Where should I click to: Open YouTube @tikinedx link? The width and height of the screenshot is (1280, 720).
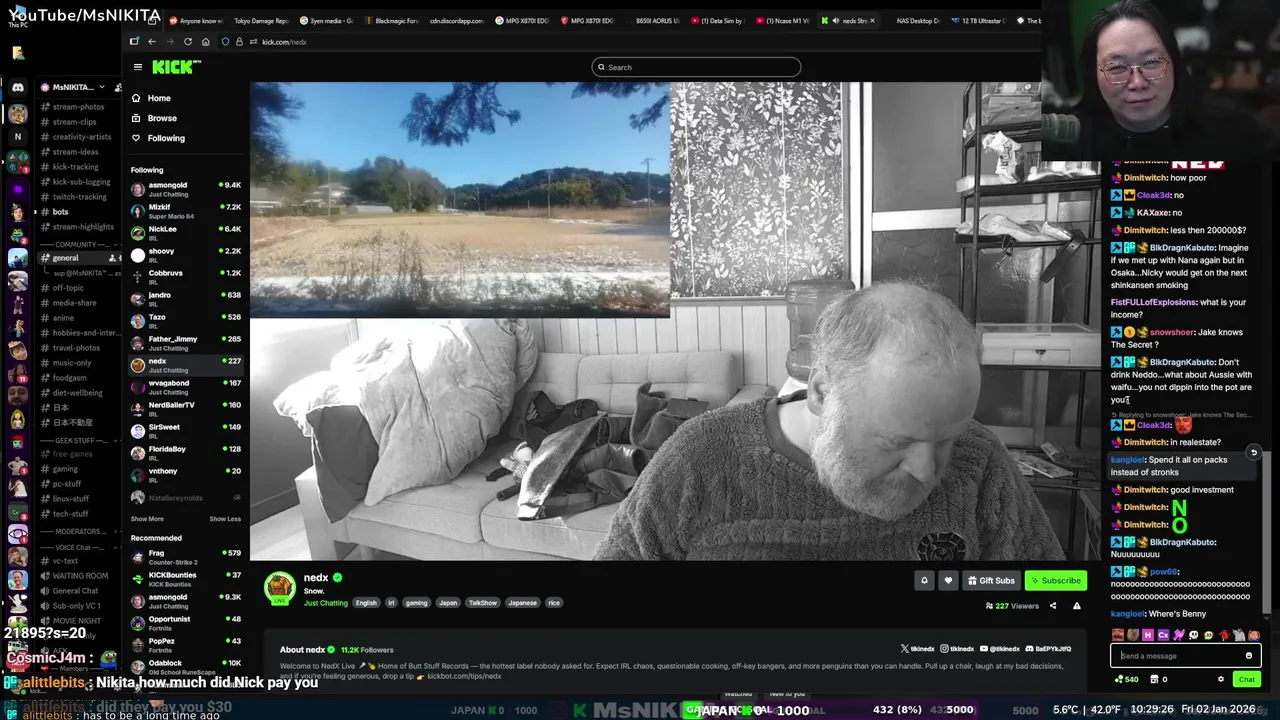click(1000, 649)
